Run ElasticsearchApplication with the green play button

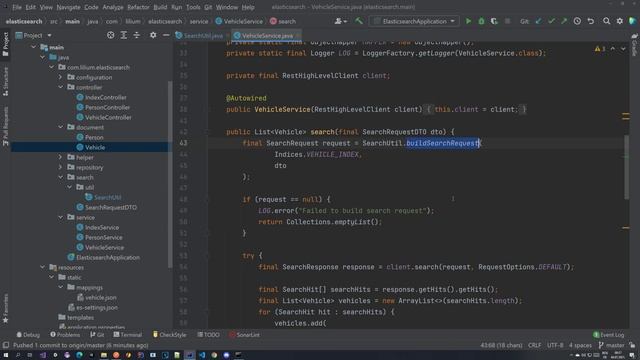click(468, 21)
